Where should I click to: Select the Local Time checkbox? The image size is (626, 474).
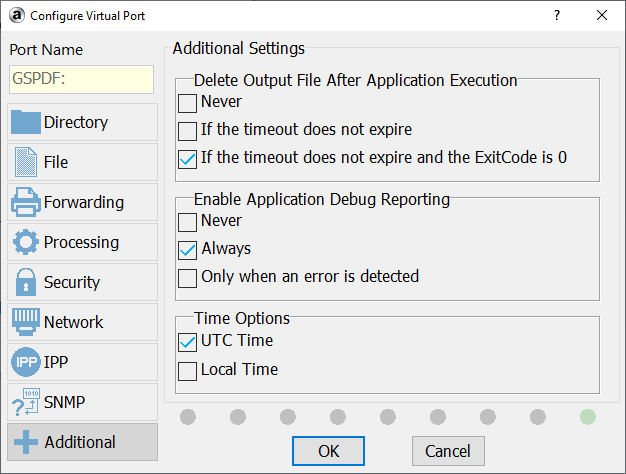[x=187, y=371]
